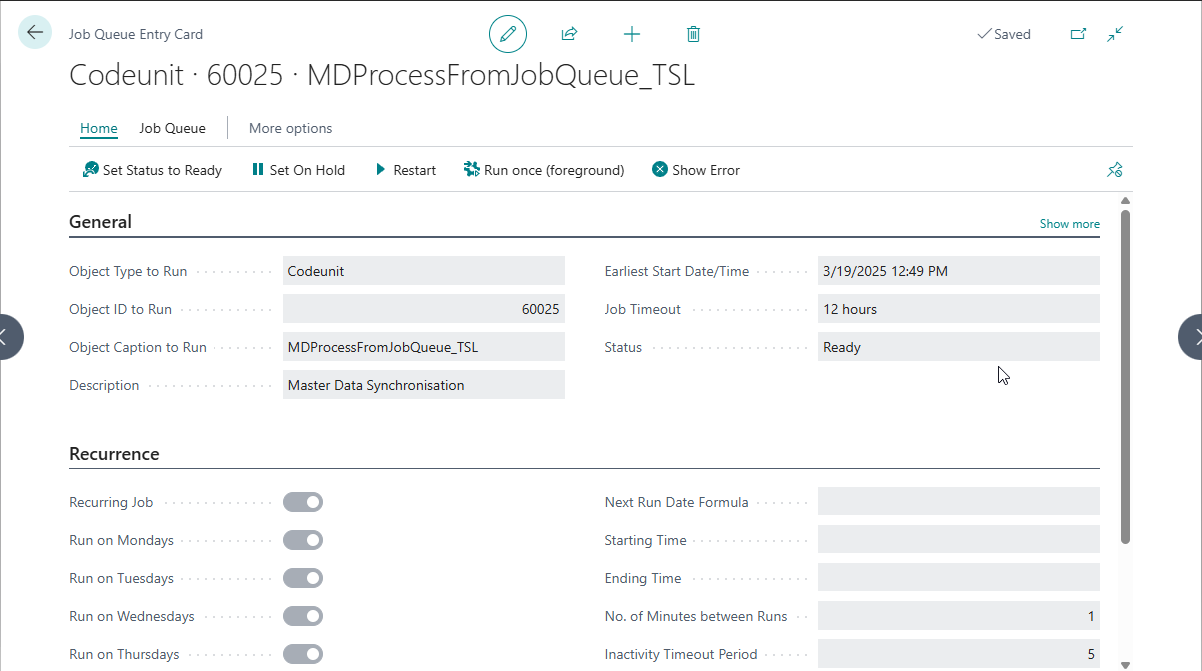
Task: Click the Starting Time field
Action: click(959, 540)
